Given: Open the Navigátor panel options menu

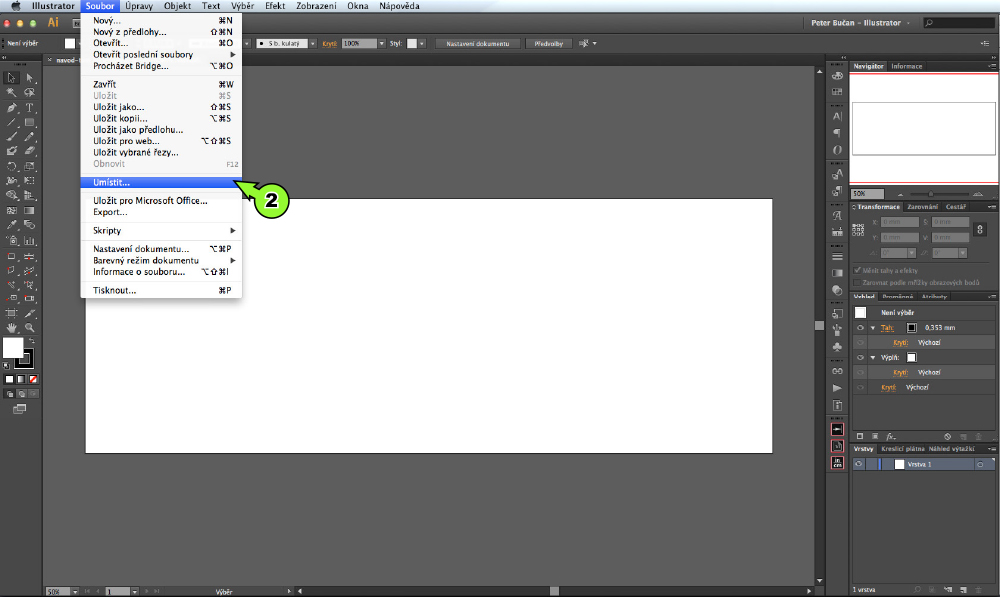Looking at the screenshot, I should (x=992, y=66).
